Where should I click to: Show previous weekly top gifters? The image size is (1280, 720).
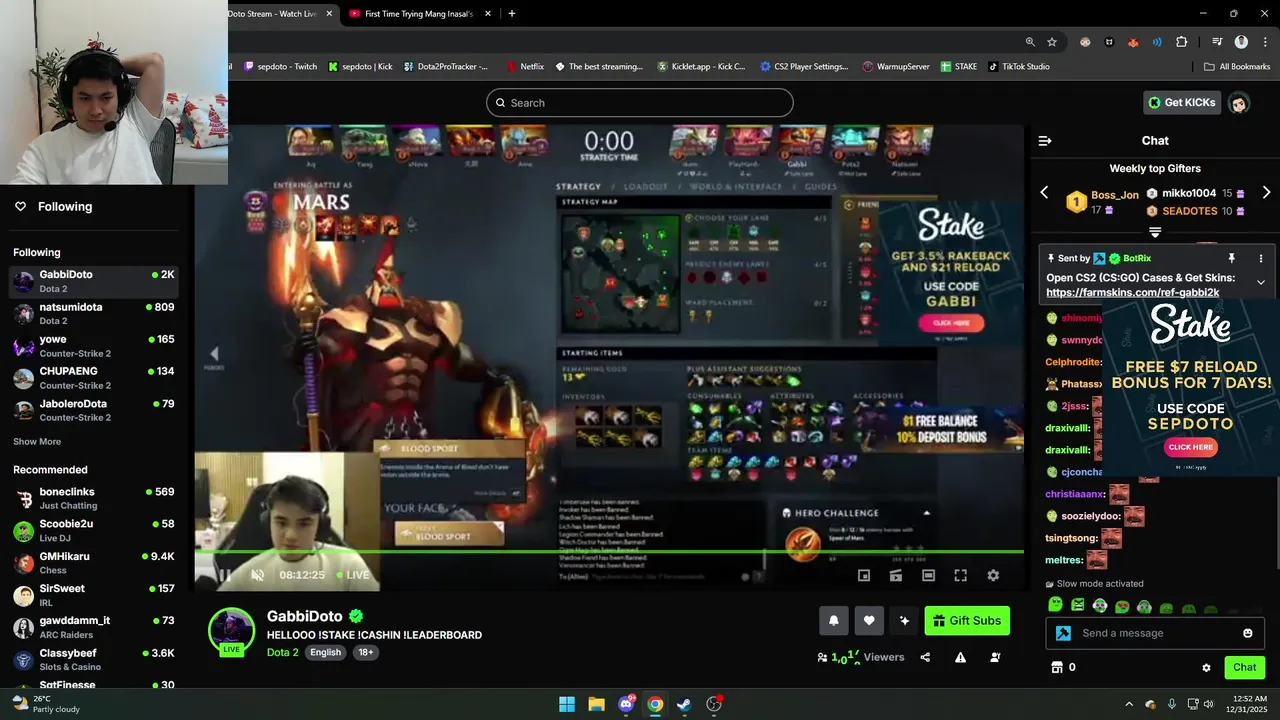1044,192
